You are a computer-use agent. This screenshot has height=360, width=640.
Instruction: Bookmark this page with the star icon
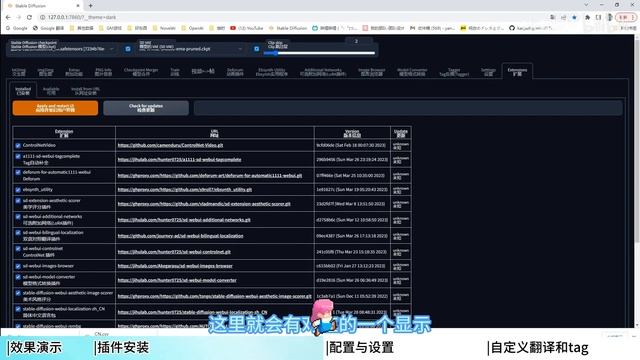tap(574, 17)
